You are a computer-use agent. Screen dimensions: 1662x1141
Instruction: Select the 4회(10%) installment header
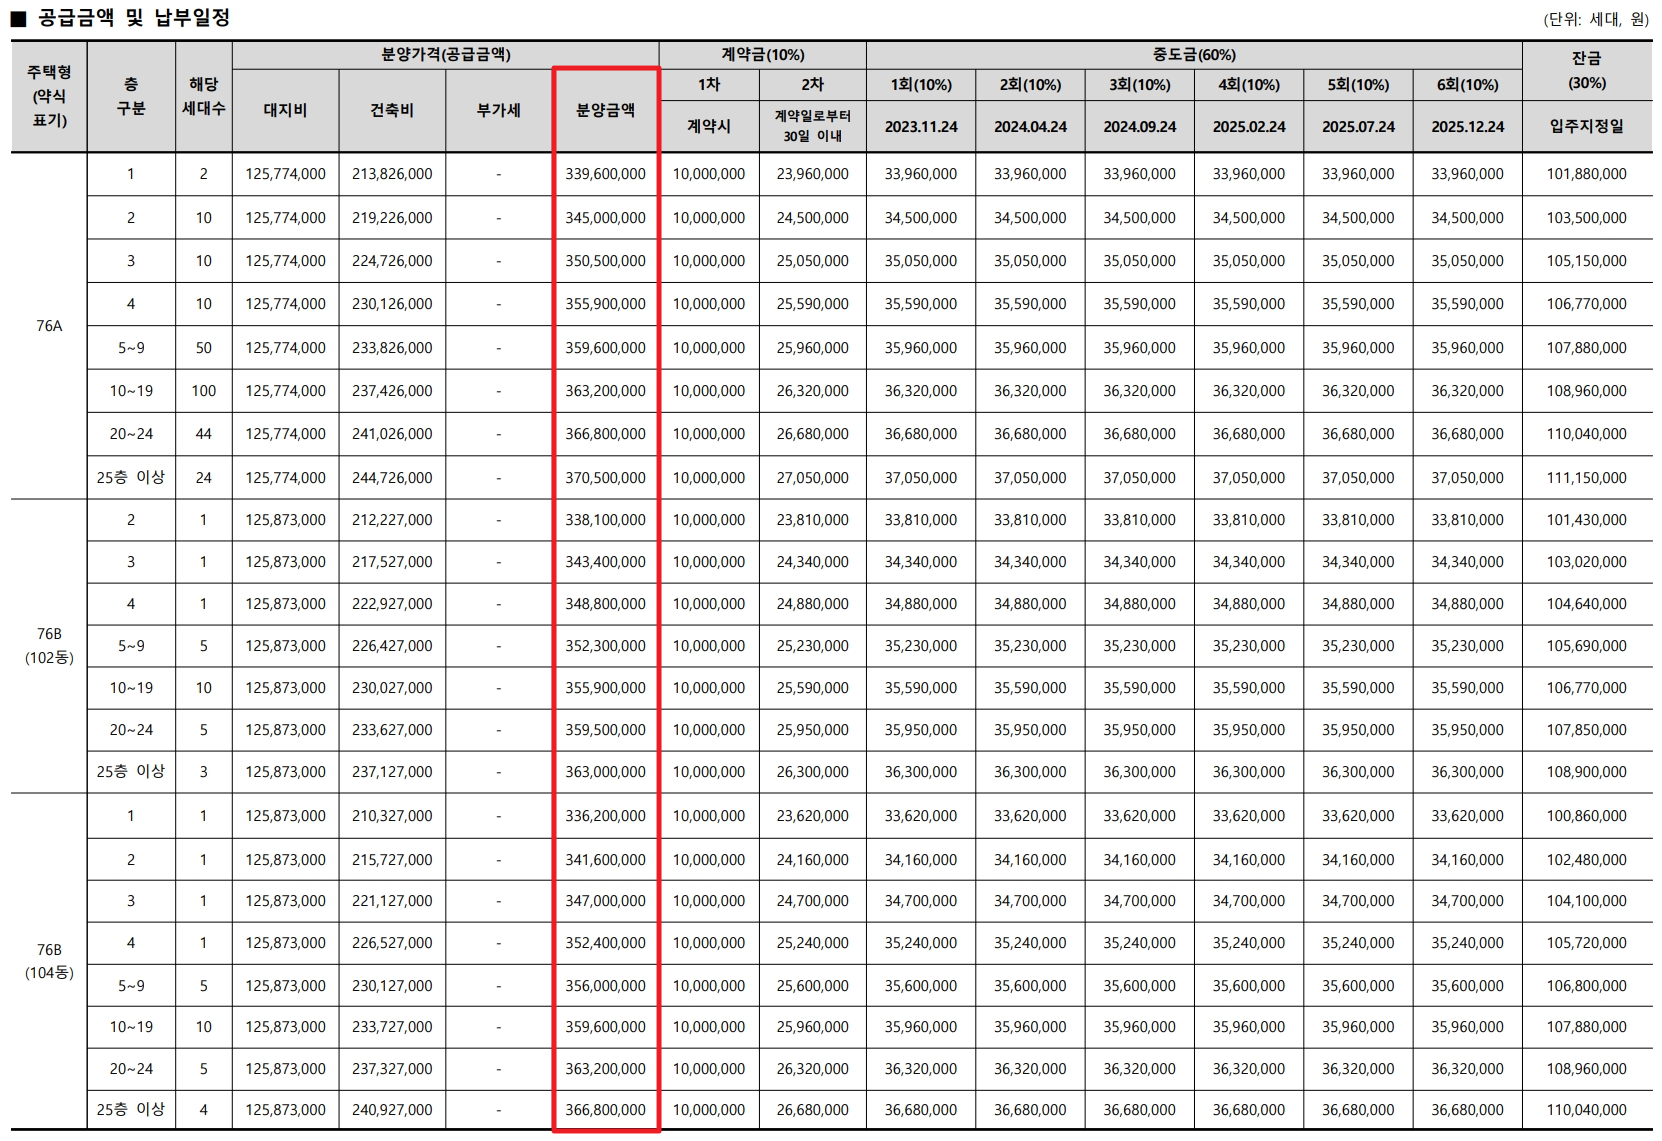pyautogui.click(x=1249, y=85)
